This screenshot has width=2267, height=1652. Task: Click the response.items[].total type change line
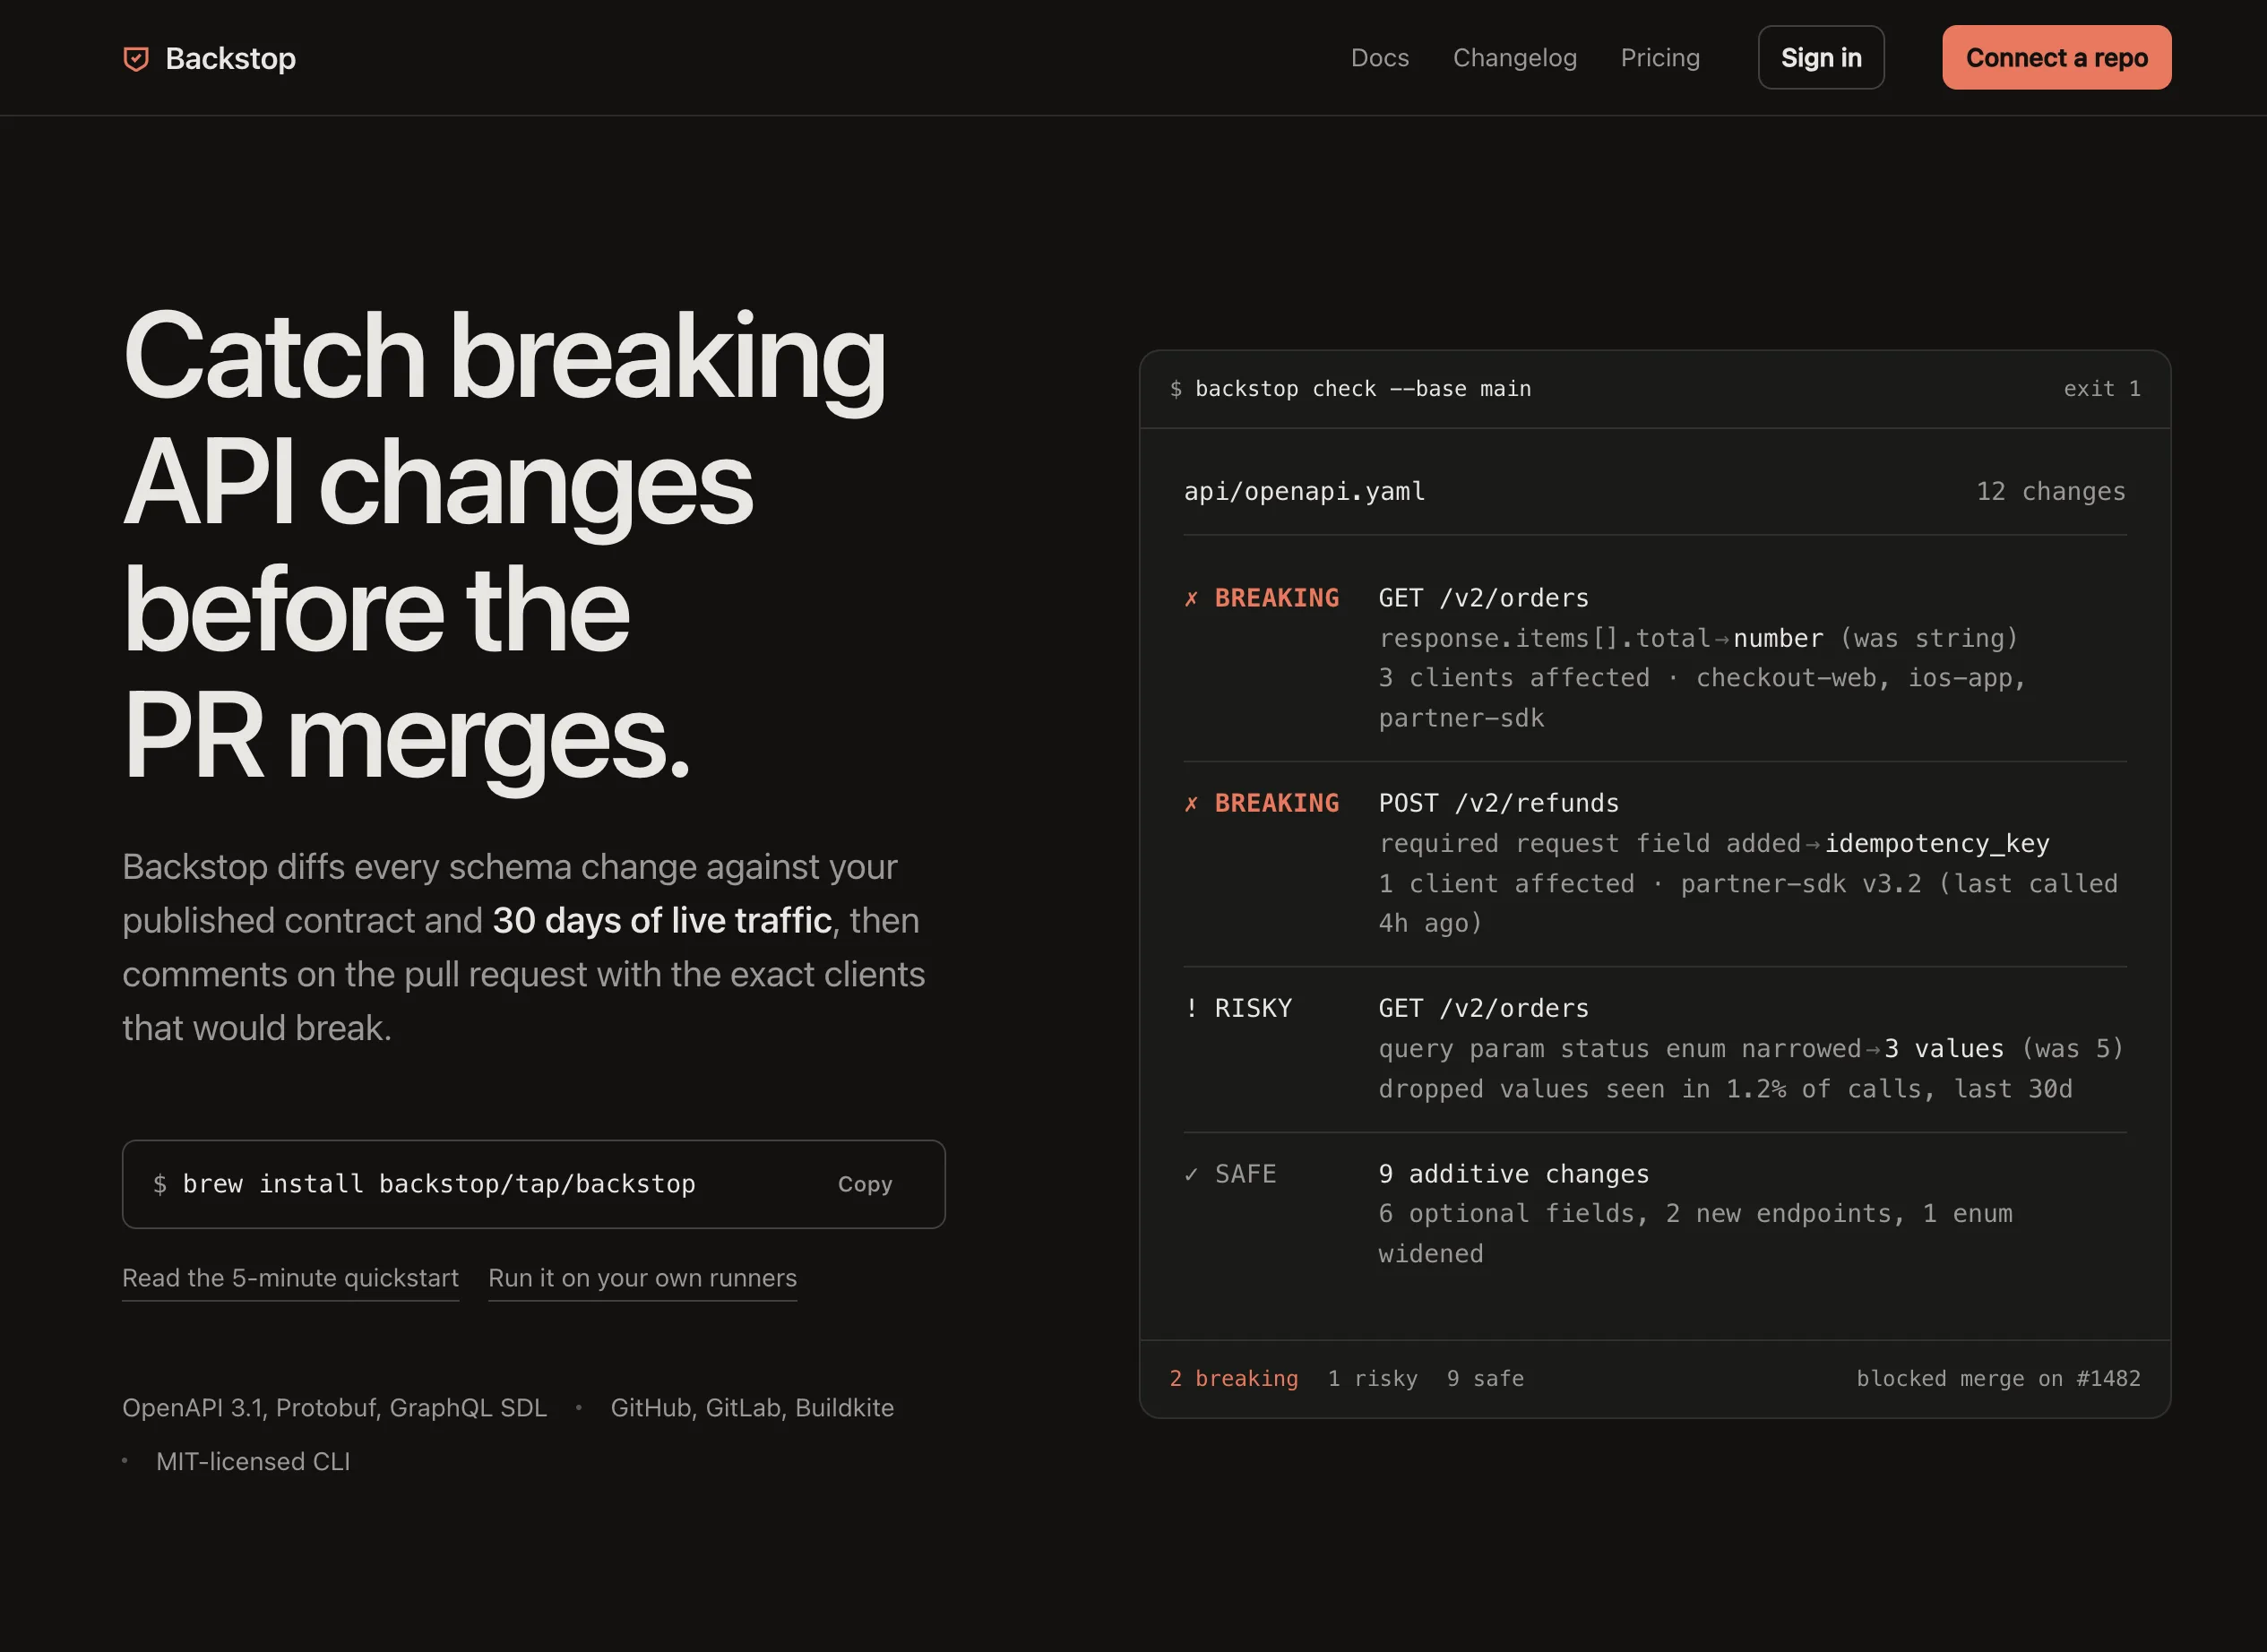point(1698,638)
